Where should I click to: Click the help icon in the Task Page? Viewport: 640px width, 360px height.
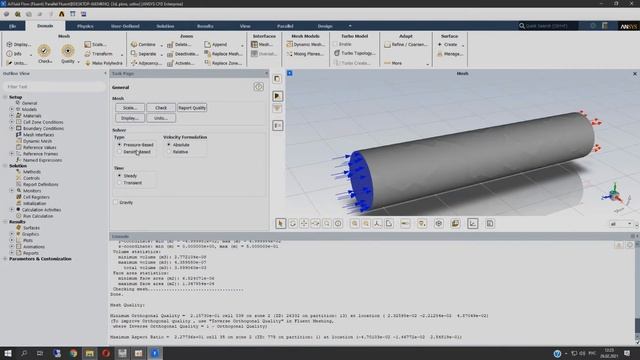(x=258, y=87)
